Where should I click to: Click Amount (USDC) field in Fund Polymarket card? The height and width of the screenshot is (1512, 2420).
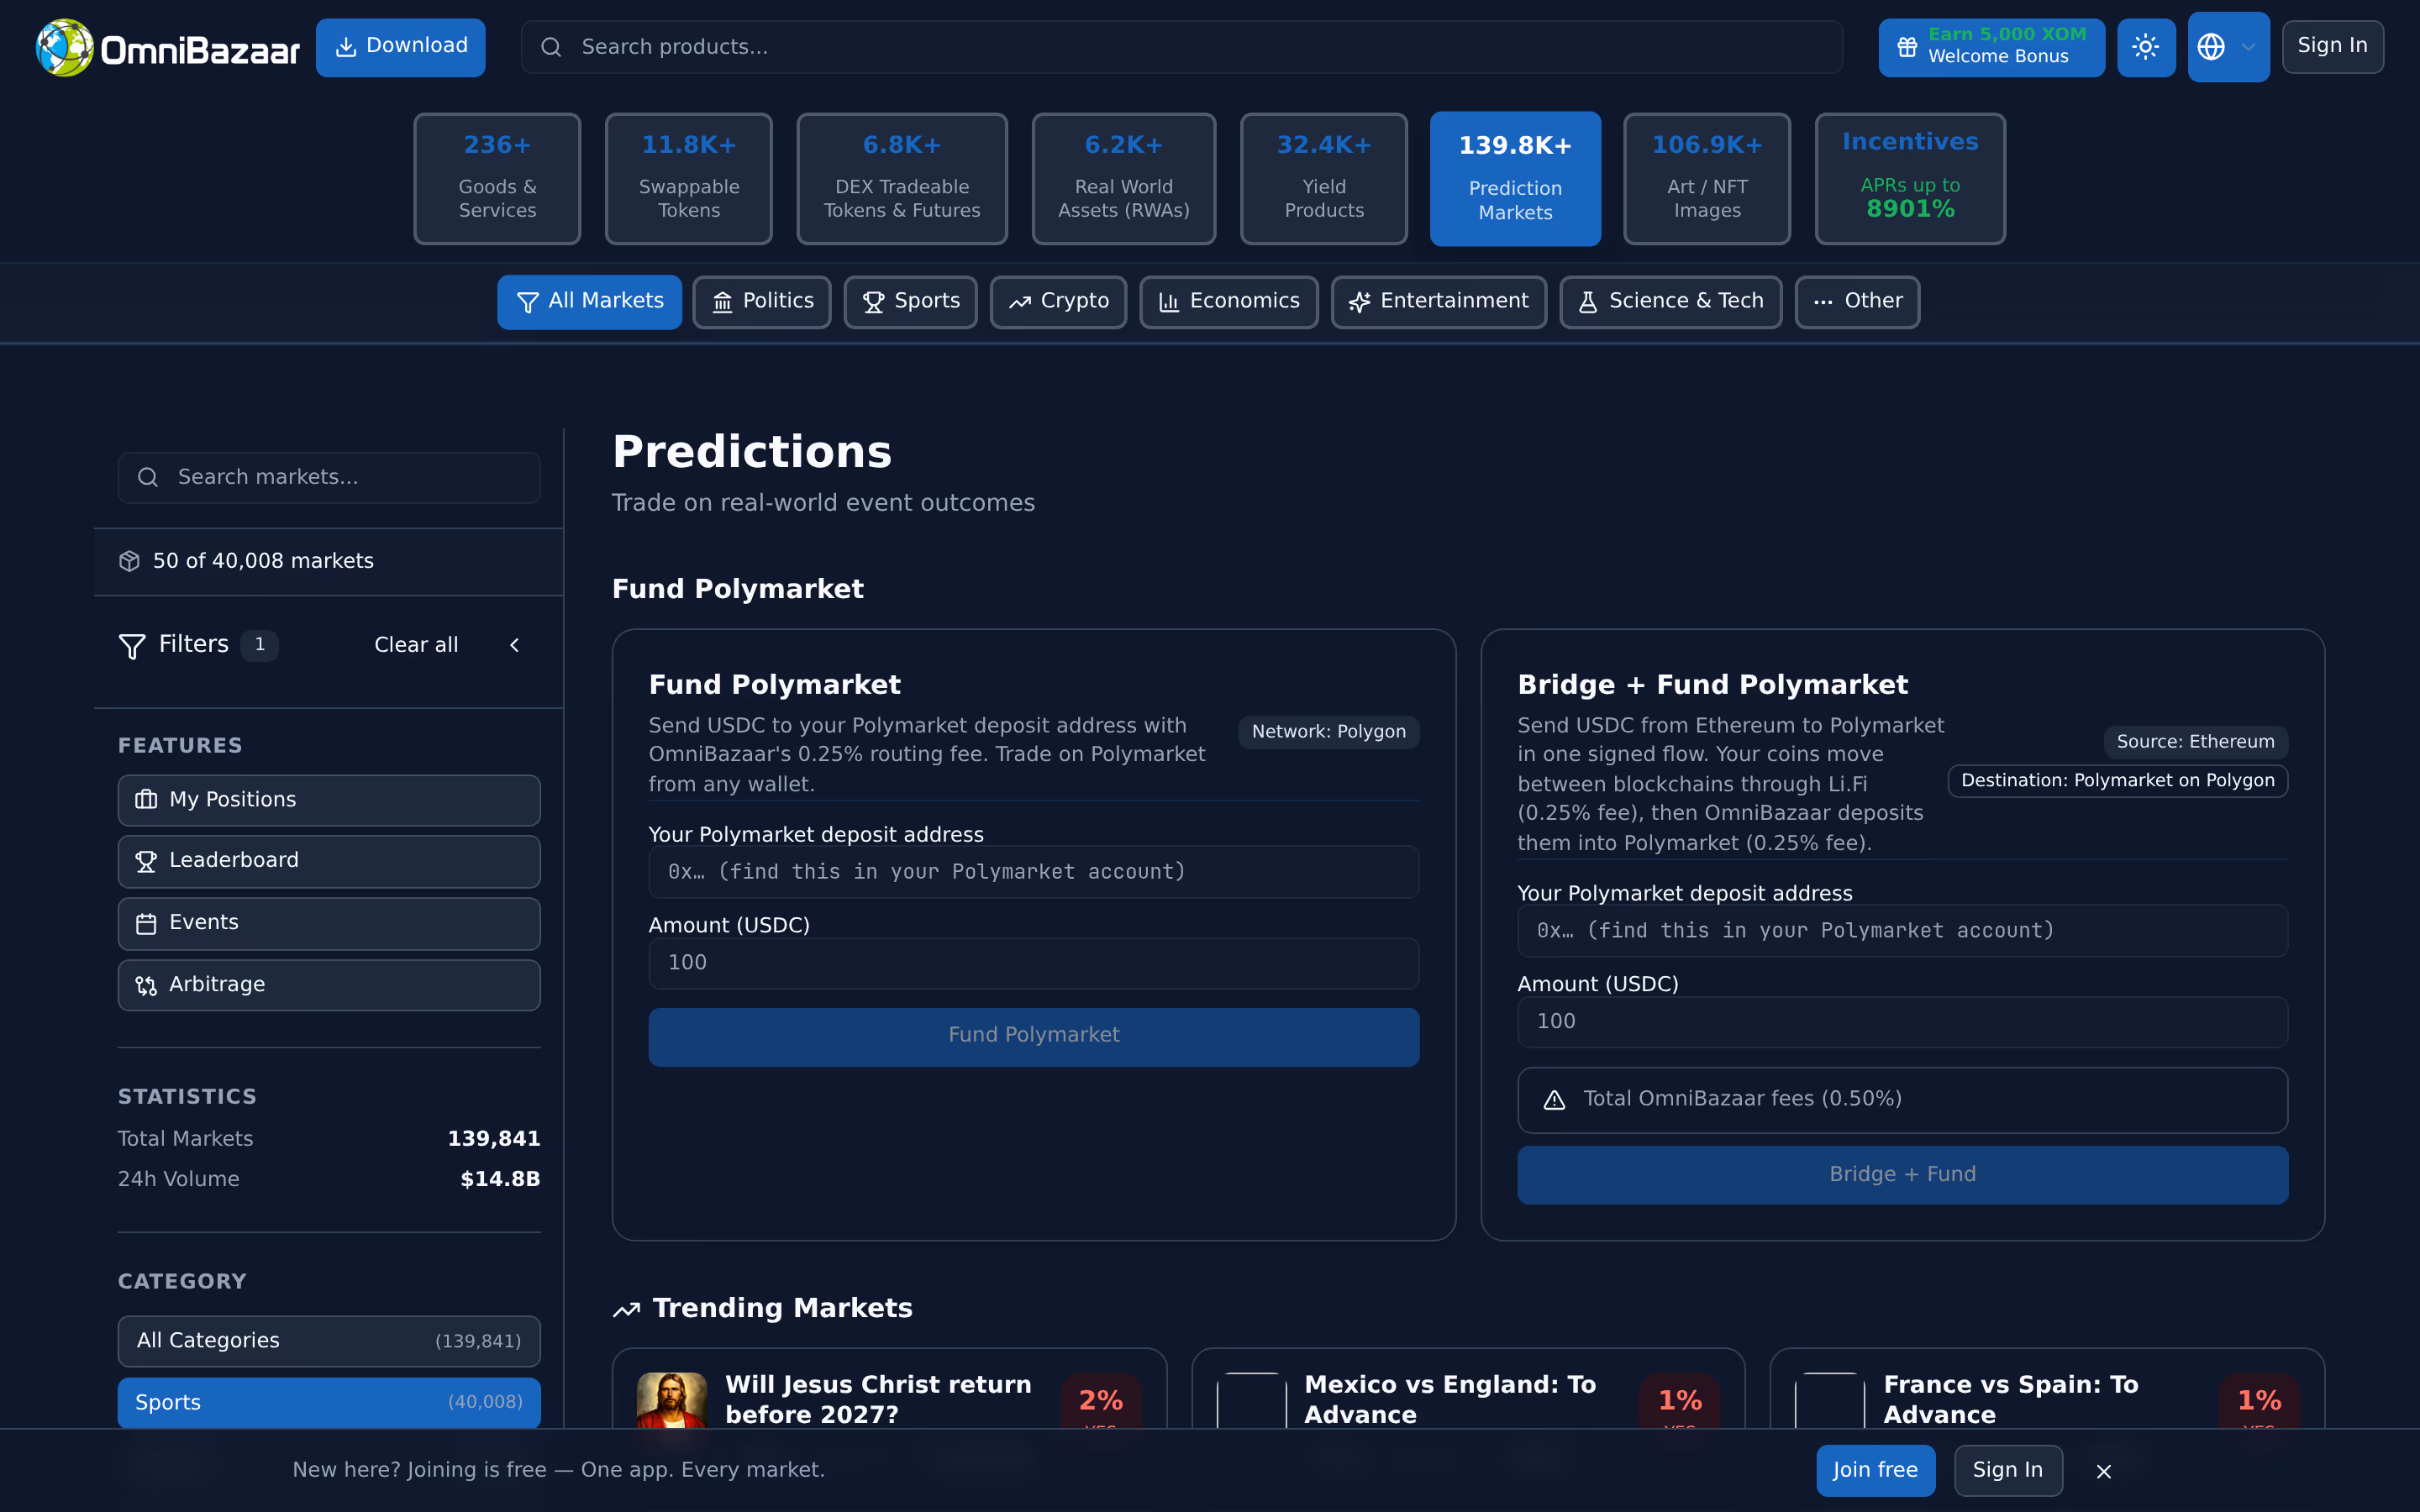[1033, 963]
